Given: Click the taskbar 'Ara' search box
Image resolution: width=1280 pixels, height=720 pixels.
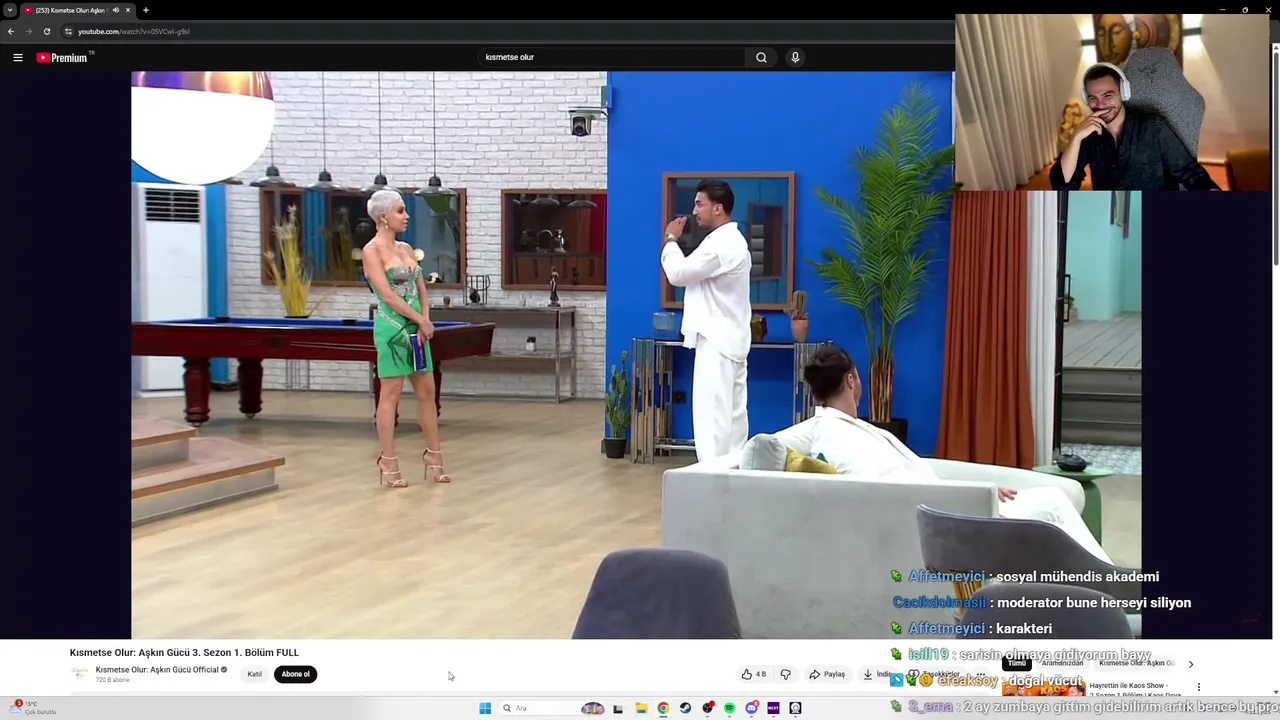Looking at the screenshot, I should (x=552, y=708).
